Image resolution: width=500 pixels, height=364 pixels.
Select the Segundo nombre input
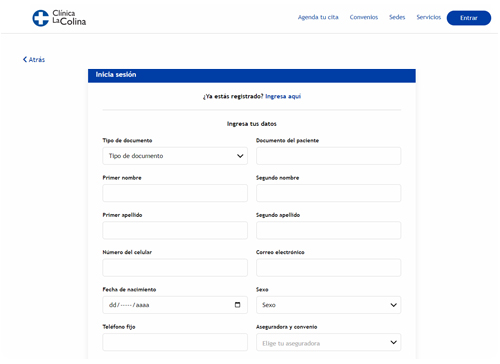tap(329, 193)
